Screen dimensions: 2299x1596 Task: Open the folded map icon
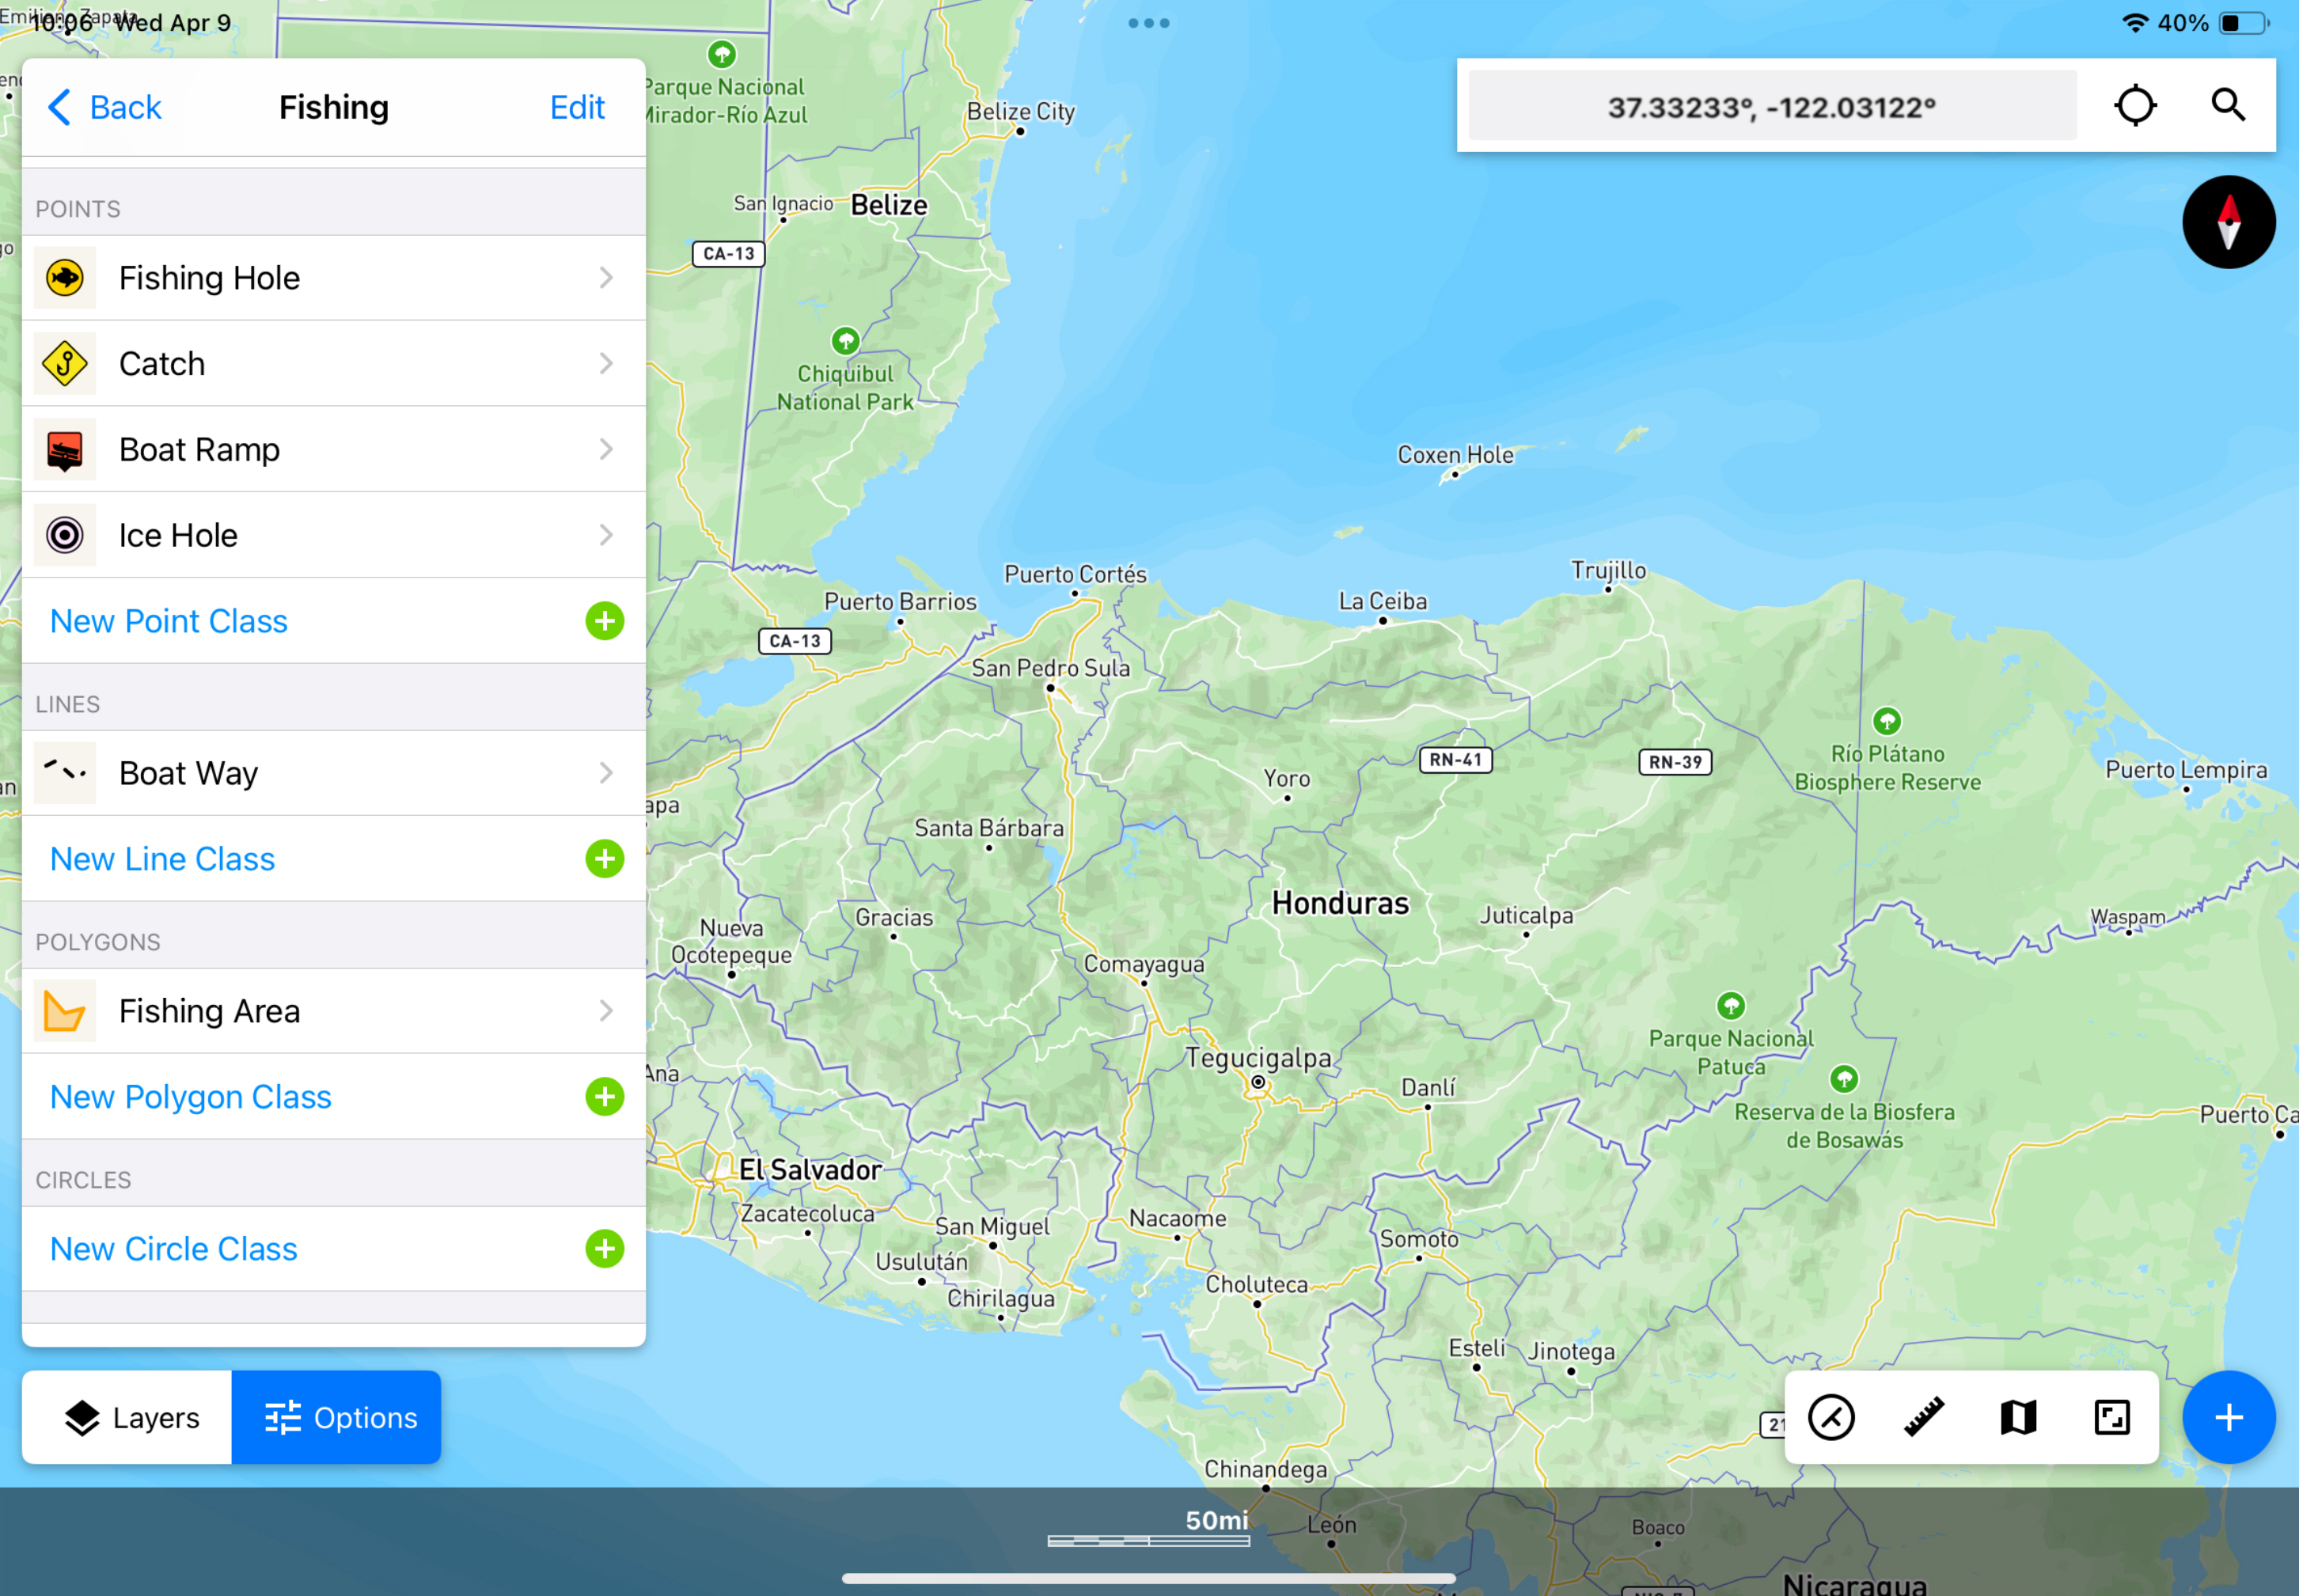(x=2018, y=1418)
